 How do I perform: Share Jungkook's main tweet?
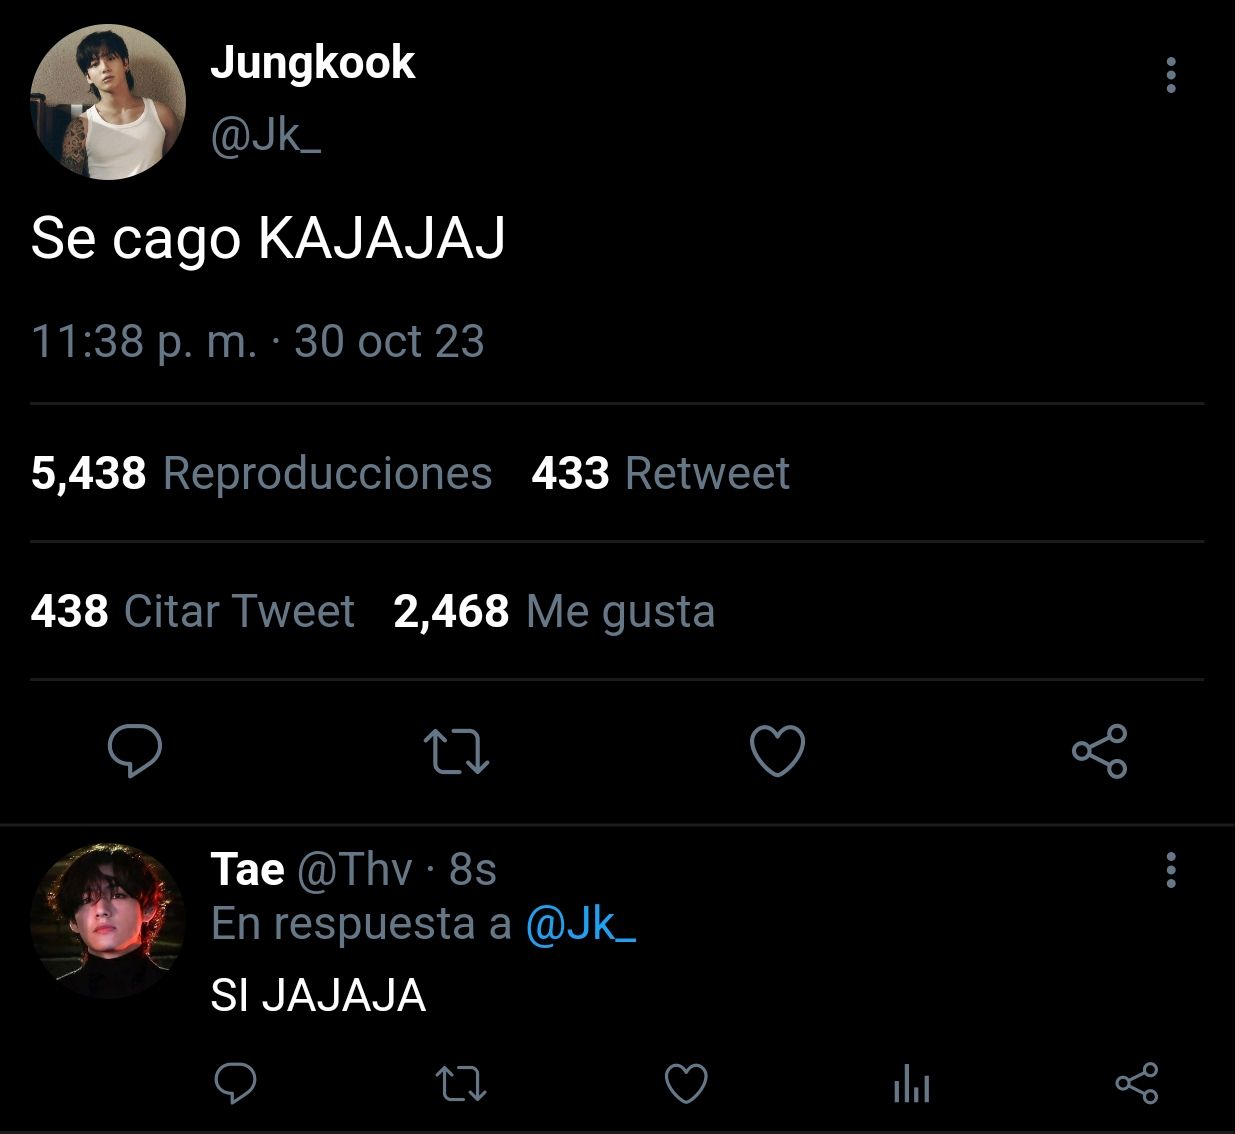[x=1099, y=752]
